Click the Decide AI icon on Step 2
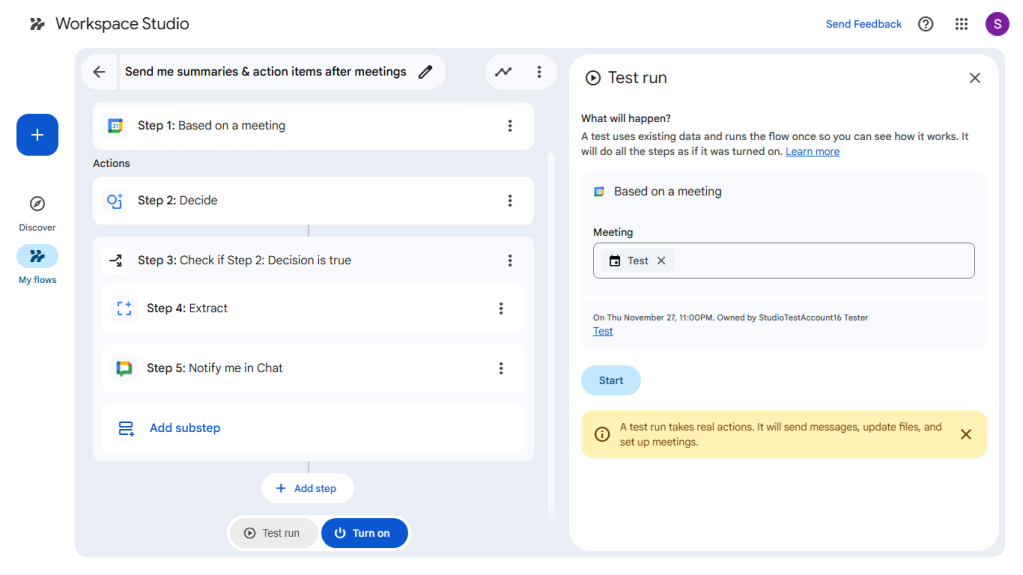This screenshot has width=1023, height=575. tap(115, 201)
